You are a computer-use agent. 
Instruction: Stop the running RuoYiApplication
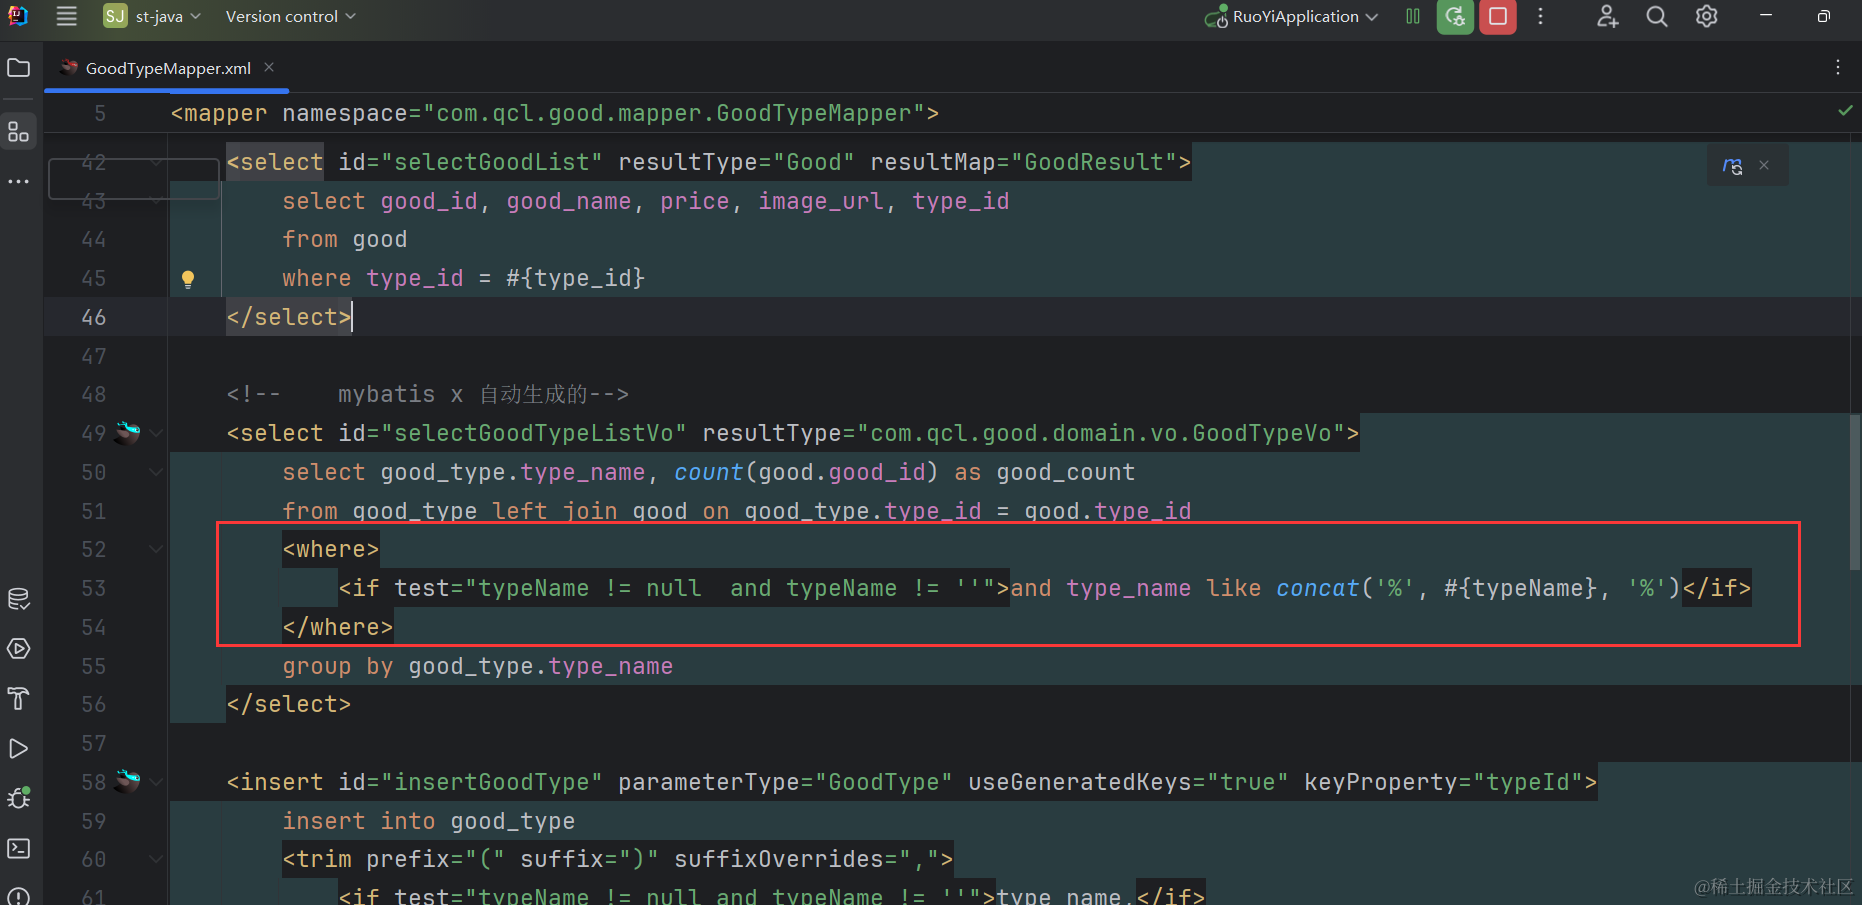tap(1497, 17)
